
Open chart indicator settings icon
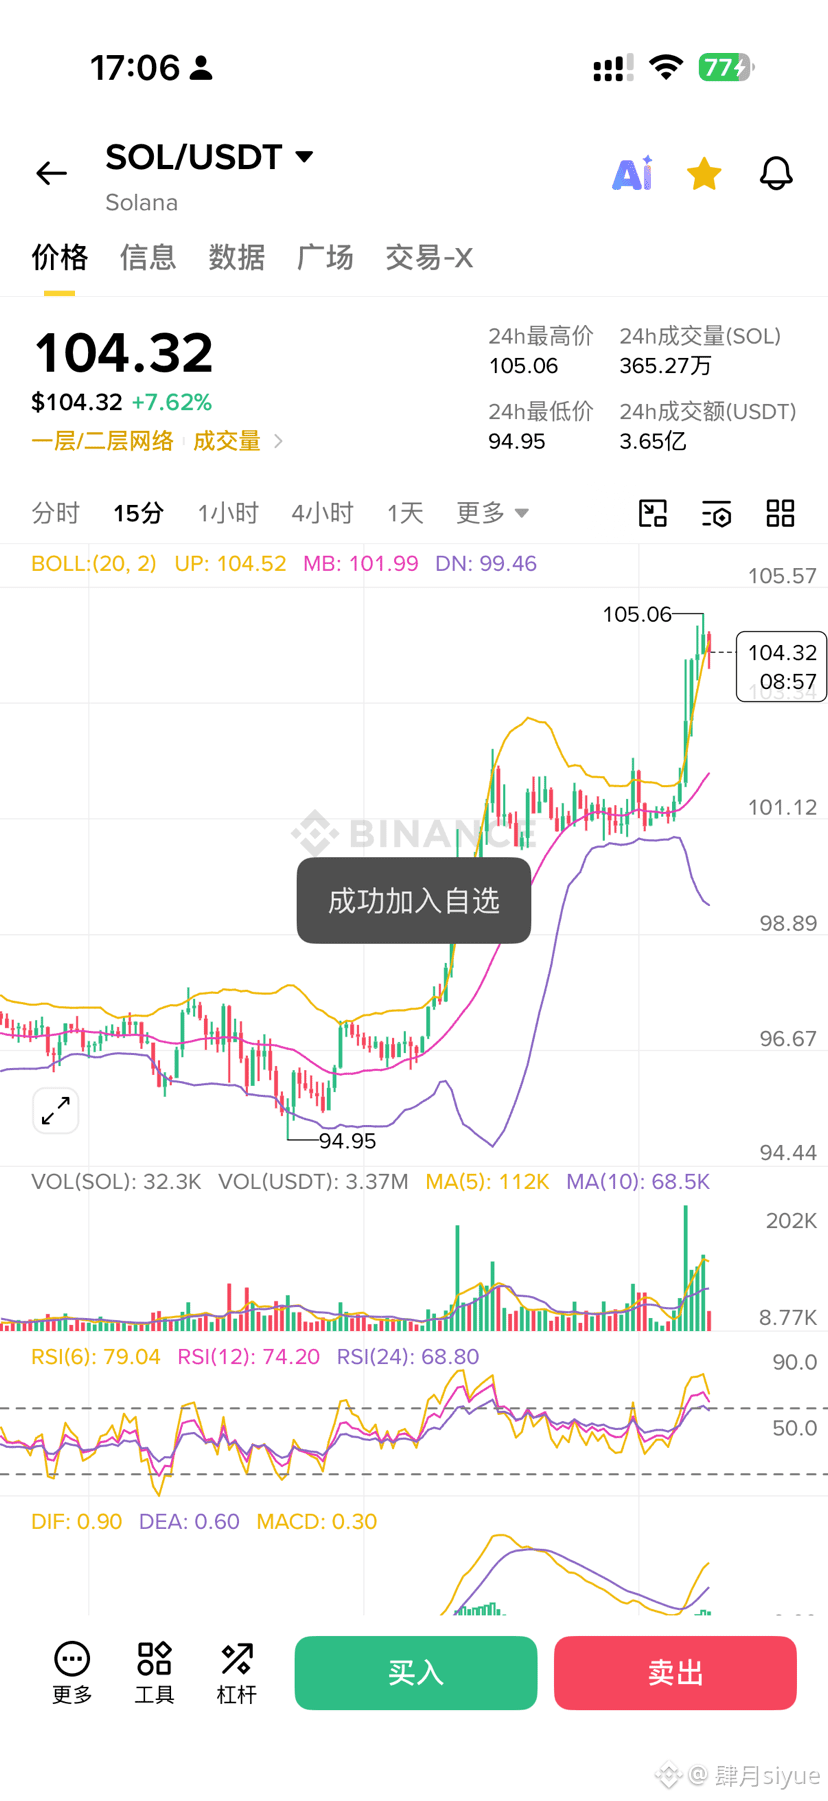716,513
